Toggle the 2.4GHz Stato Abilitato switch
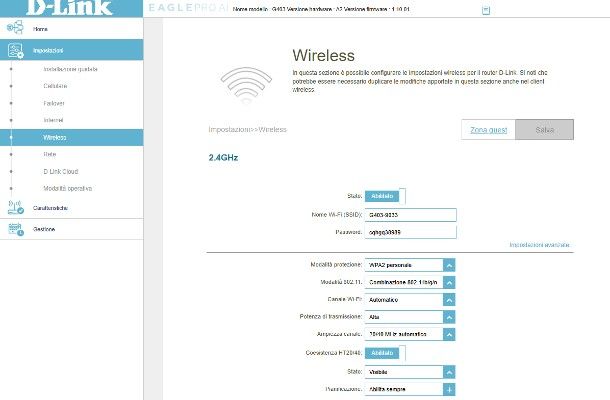 385,196
